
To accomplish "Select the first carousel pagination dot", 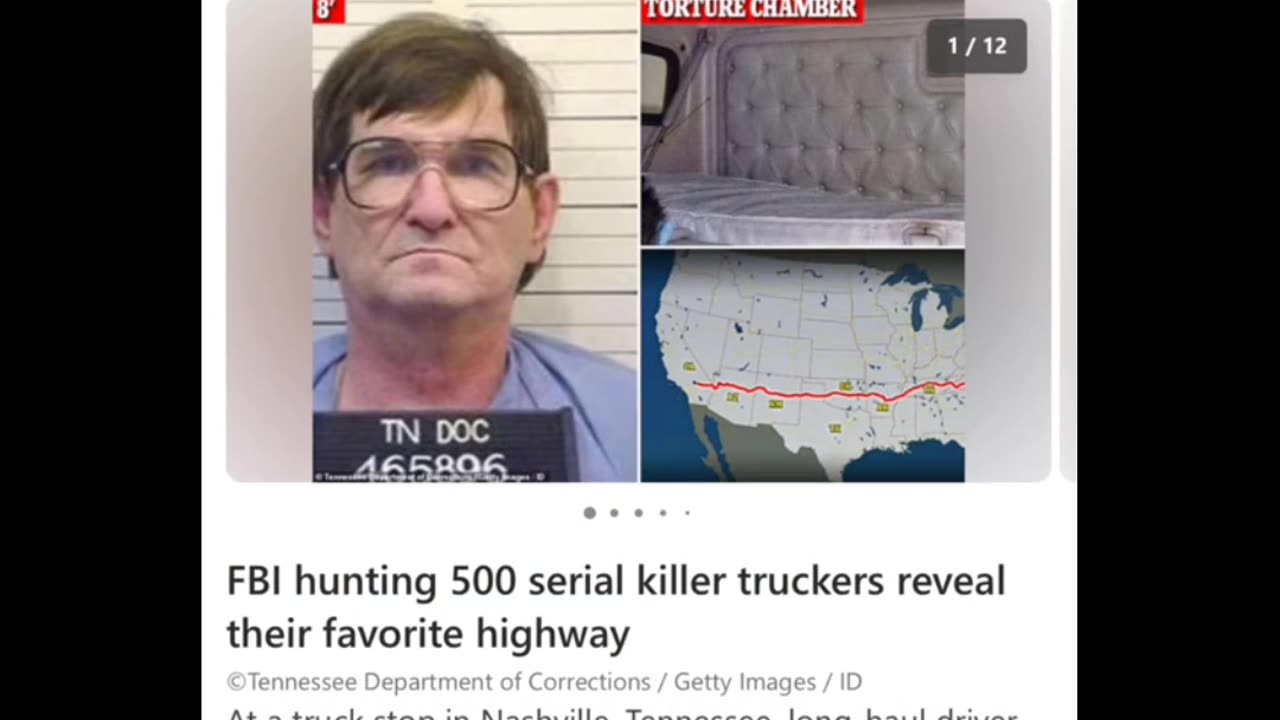I will point(590,513).
